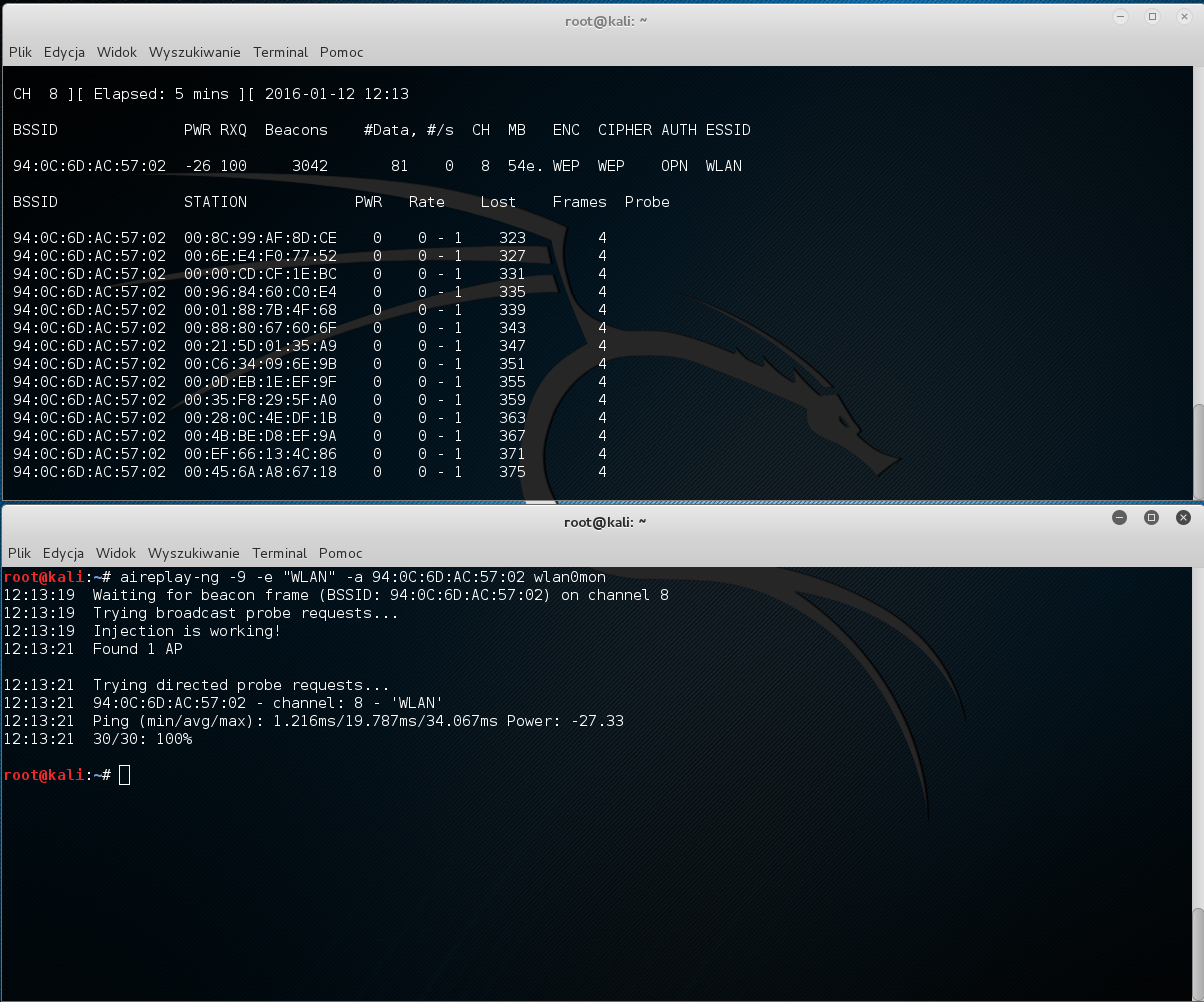Image resolution: width=1204 pixels, height=1002 pixels.
Task: Click the CIPHER column header
Action: coord(625,130)
